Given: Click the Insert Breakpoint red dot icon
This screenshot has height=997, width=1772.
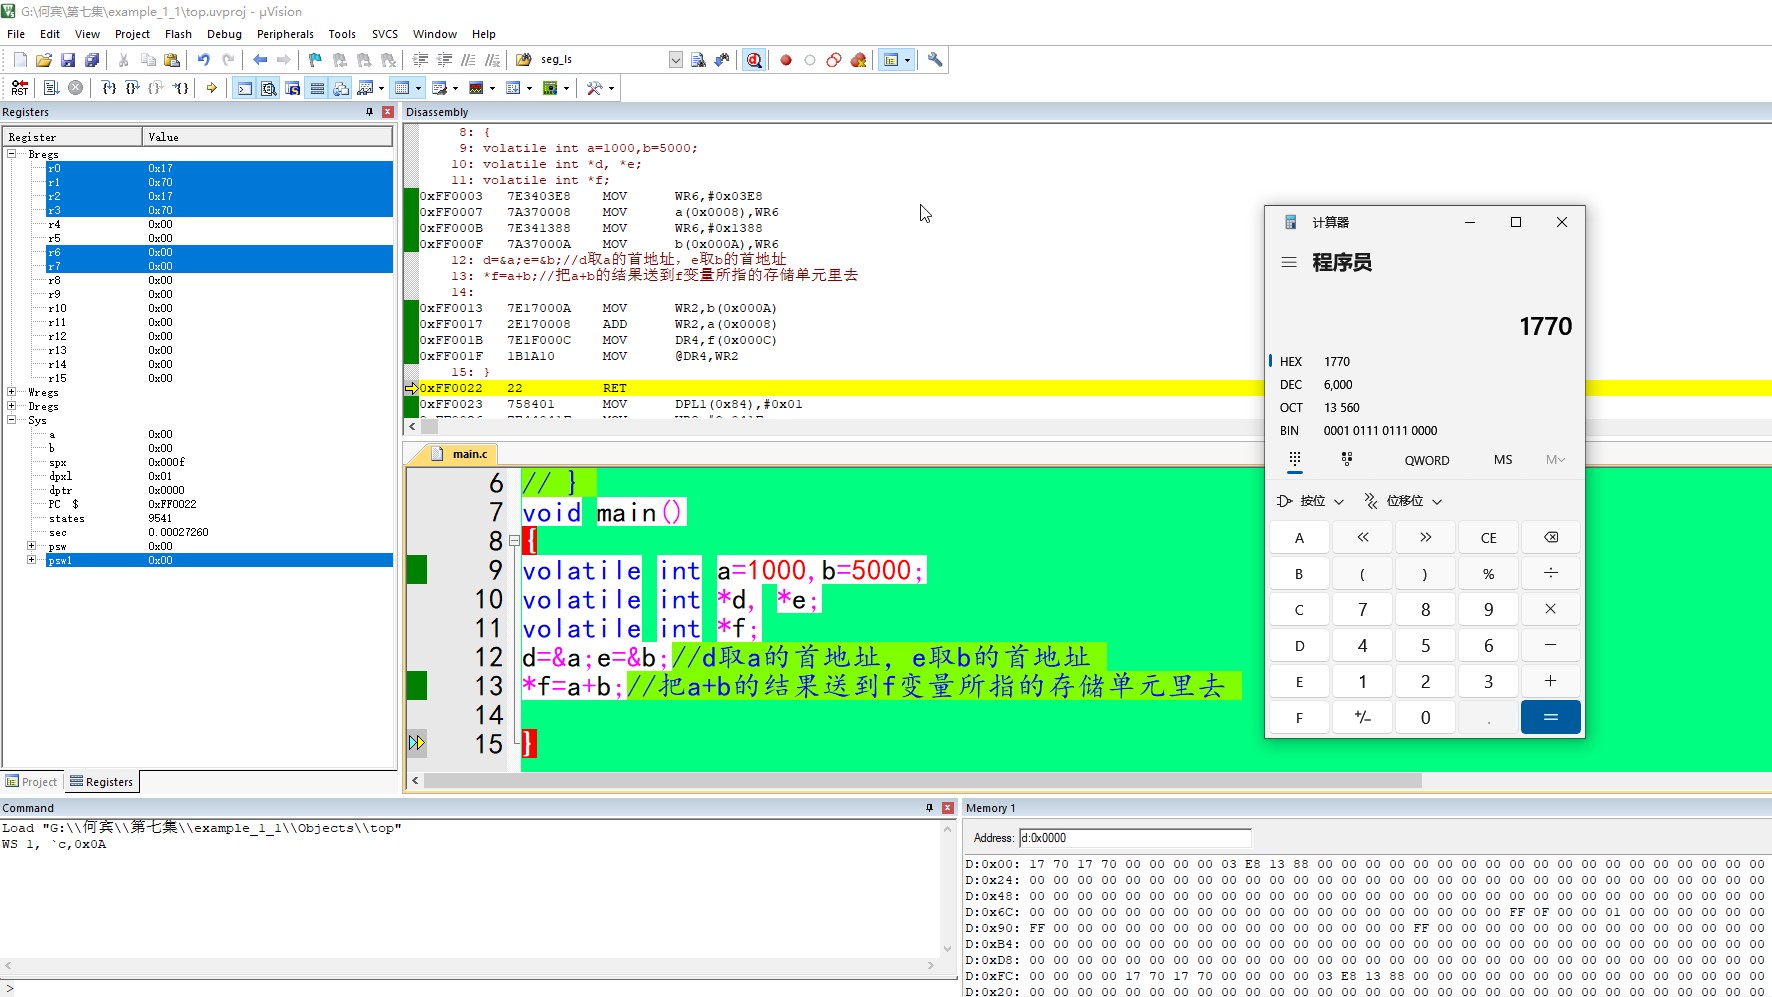Looking at the screenshot, I should [x=786, y=60].
